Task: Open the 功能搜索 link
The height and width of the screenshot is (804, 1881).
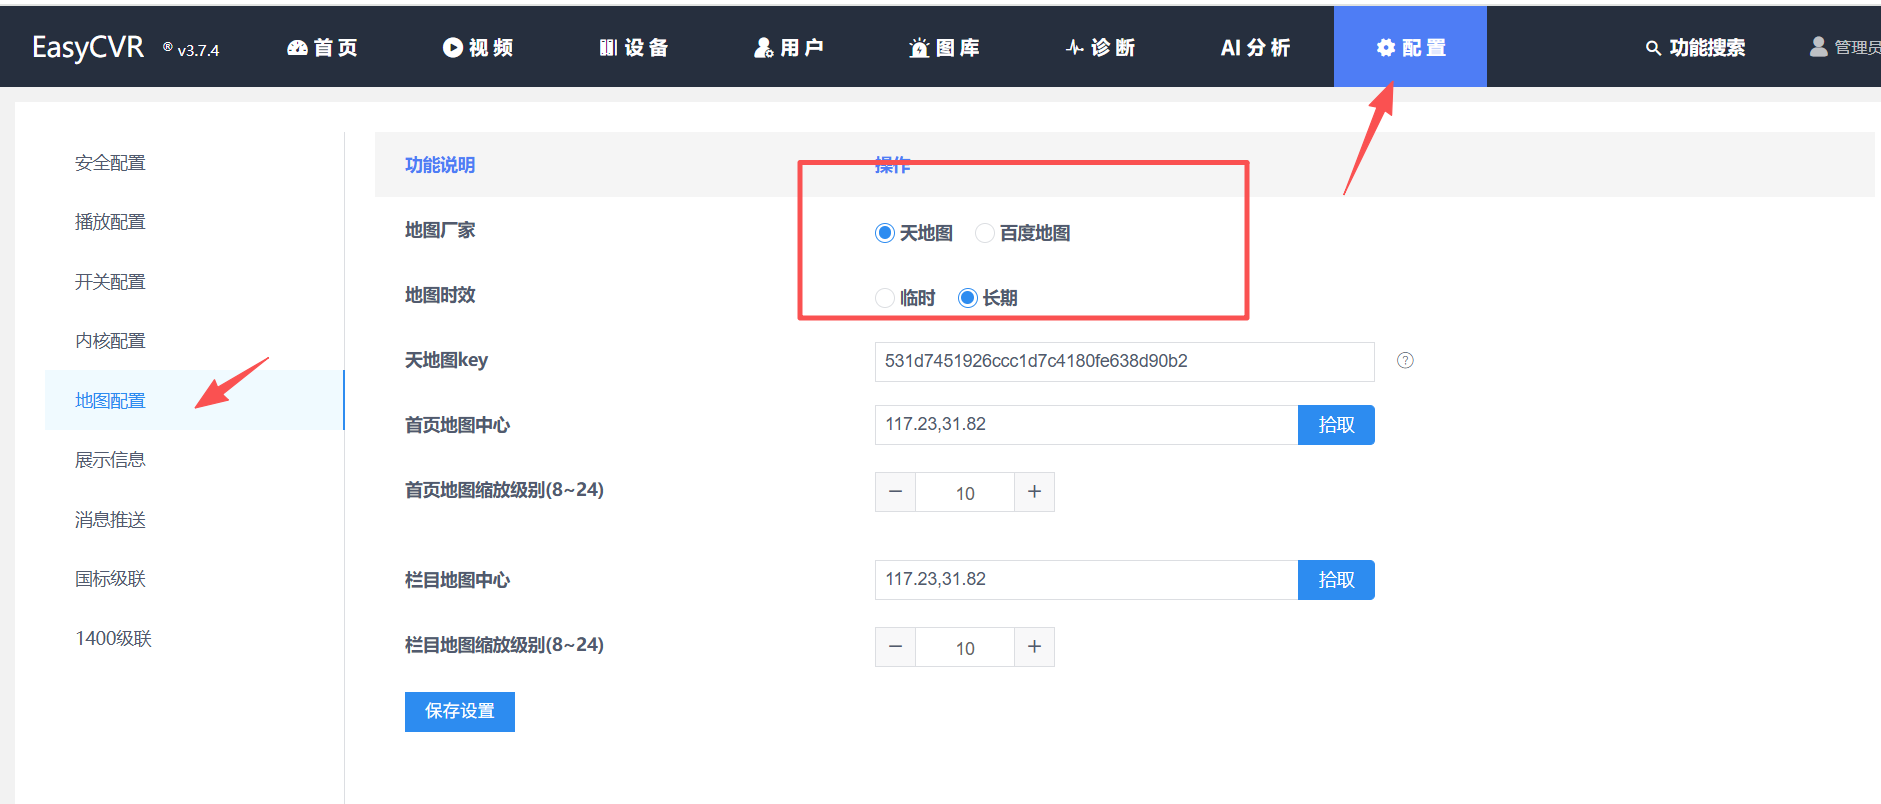Action: click(1707, 48)
